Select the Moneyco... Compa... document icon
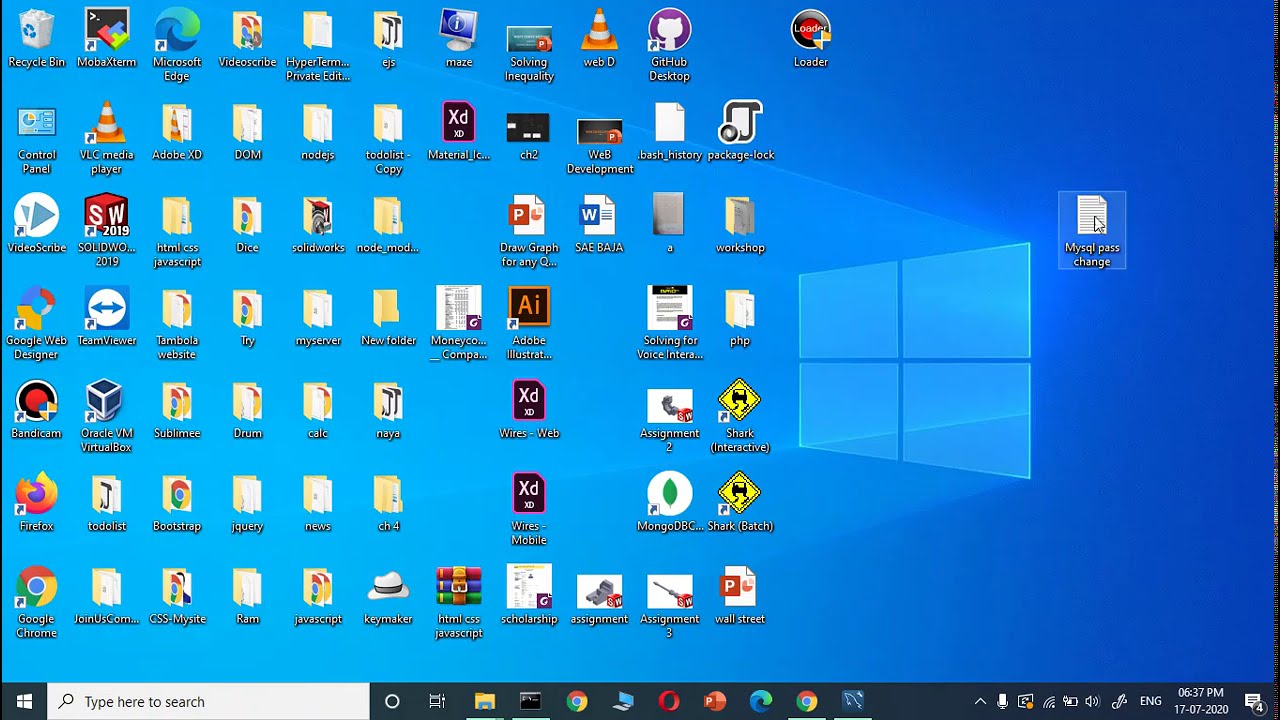 pos(459,325)
